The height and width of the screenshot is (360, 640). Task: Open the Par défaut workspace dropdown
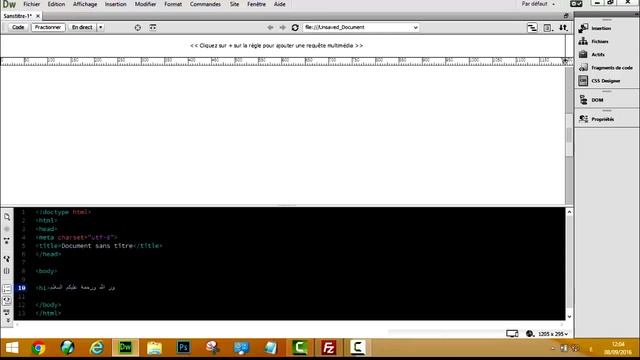coord(538,4)
